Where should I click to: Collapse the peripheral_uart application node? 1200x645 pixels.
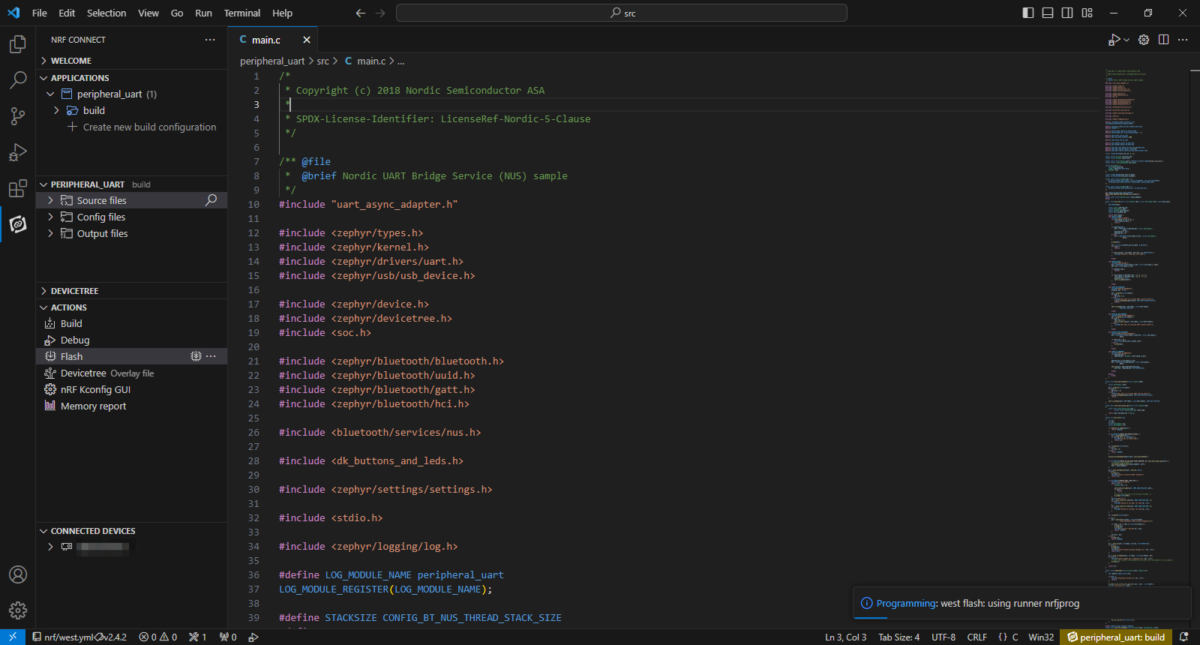(x=50, y=94)
